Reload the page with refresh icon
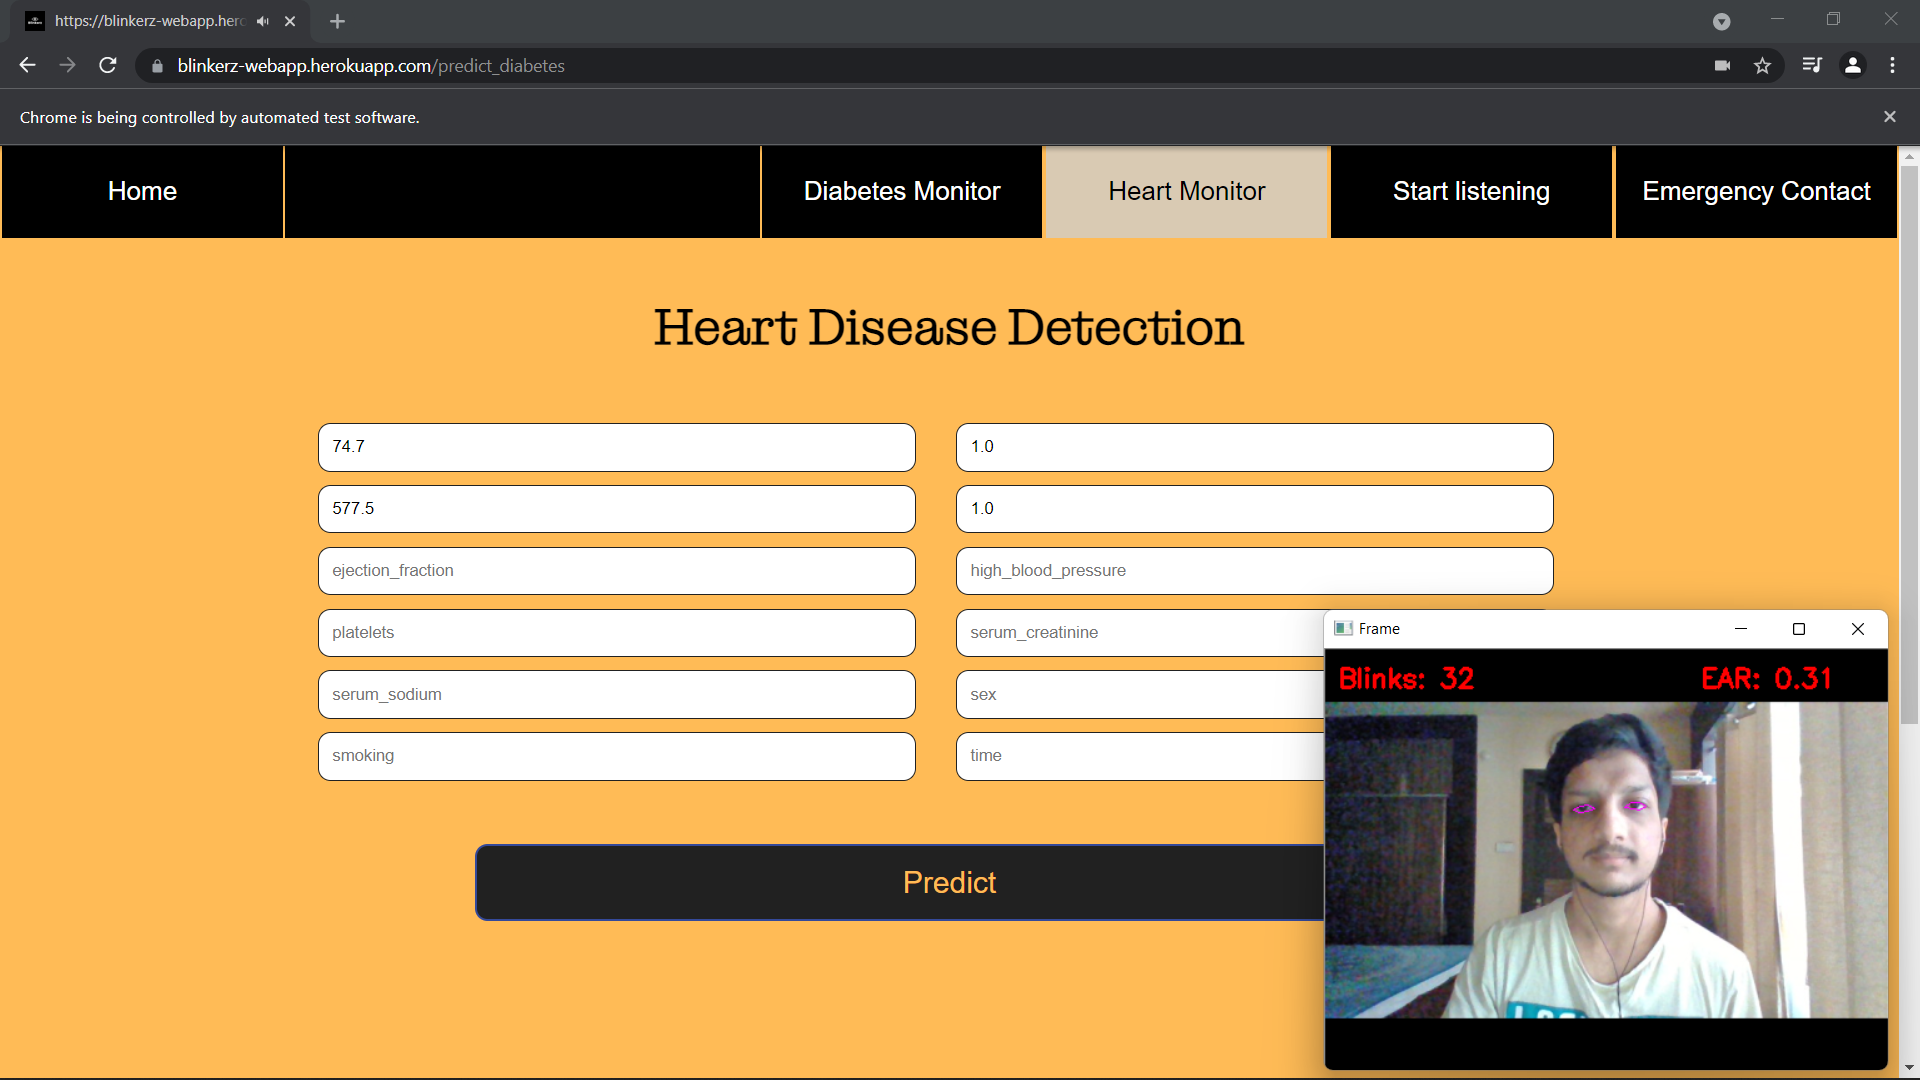Screen dimensions: 1920x1080 click(108, 65)
